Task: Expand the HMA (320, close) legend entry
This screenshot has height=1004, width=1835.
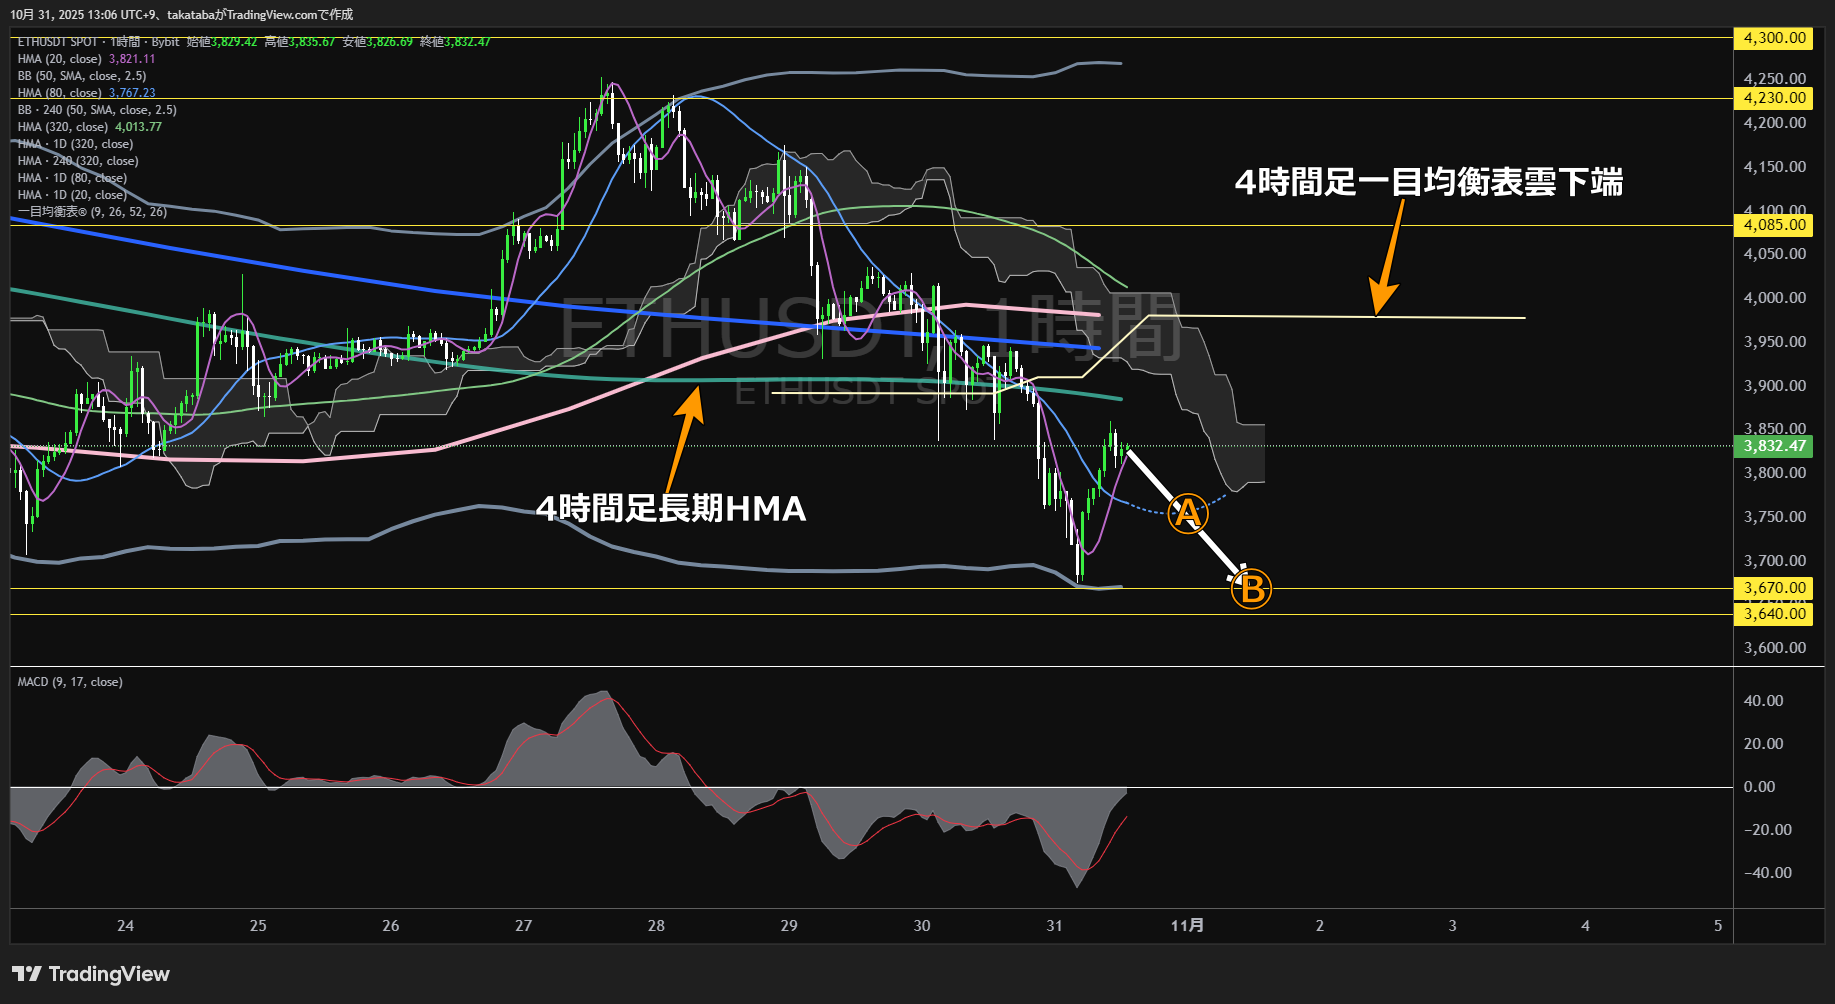Action: pyautogui.click(x=63, y=127)
